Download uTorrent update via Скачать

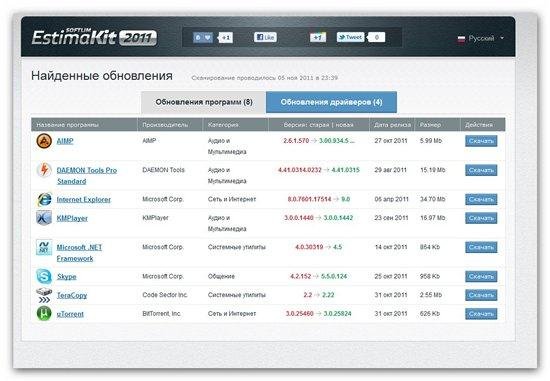pyautogui.click(x=481, y=314)
